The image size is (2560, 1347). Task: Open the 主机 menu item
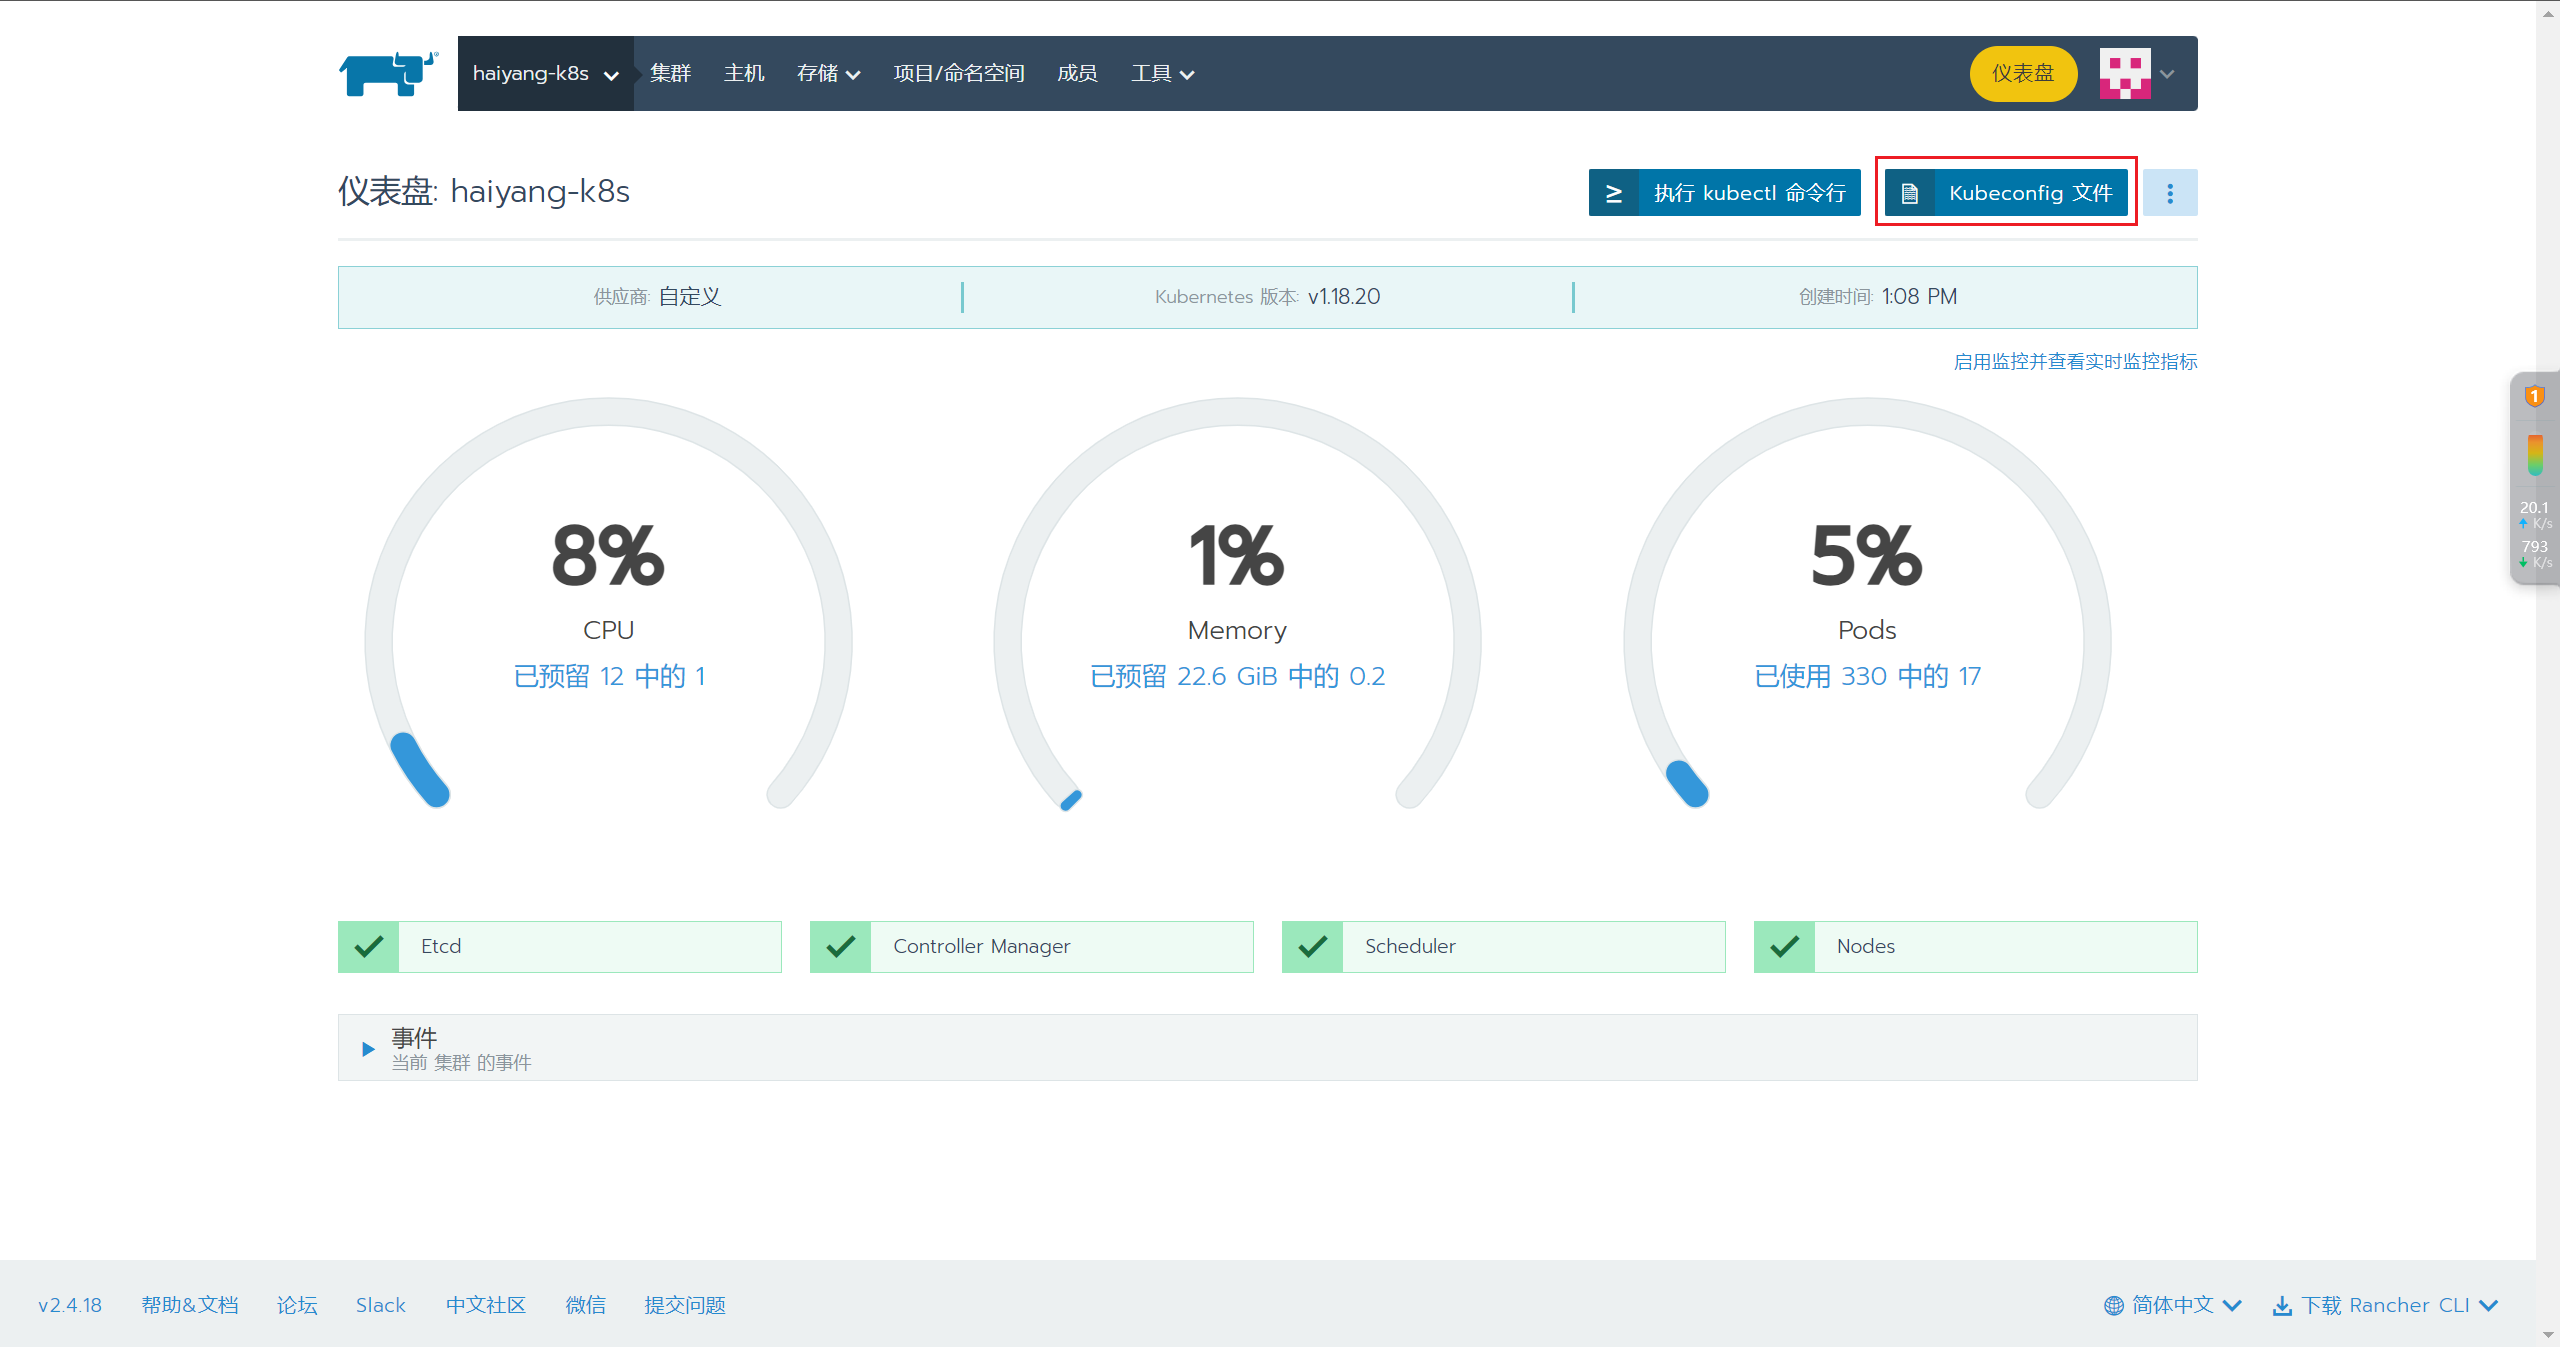coord(744,74)
